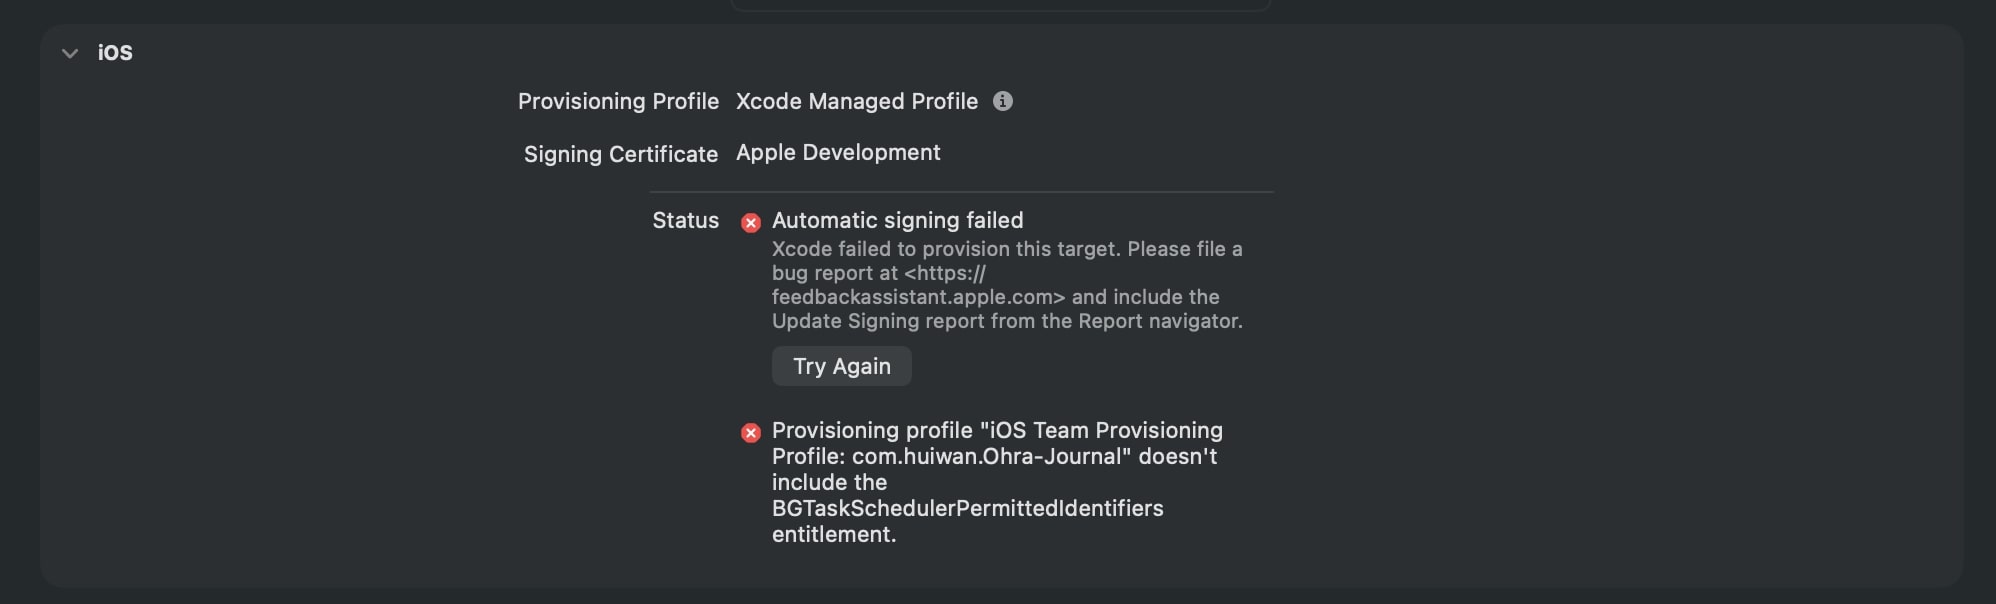Click error icon beside Provisioning profile message
The image size is (1996, 604).
pyautogui.click(x=751, y=433)
